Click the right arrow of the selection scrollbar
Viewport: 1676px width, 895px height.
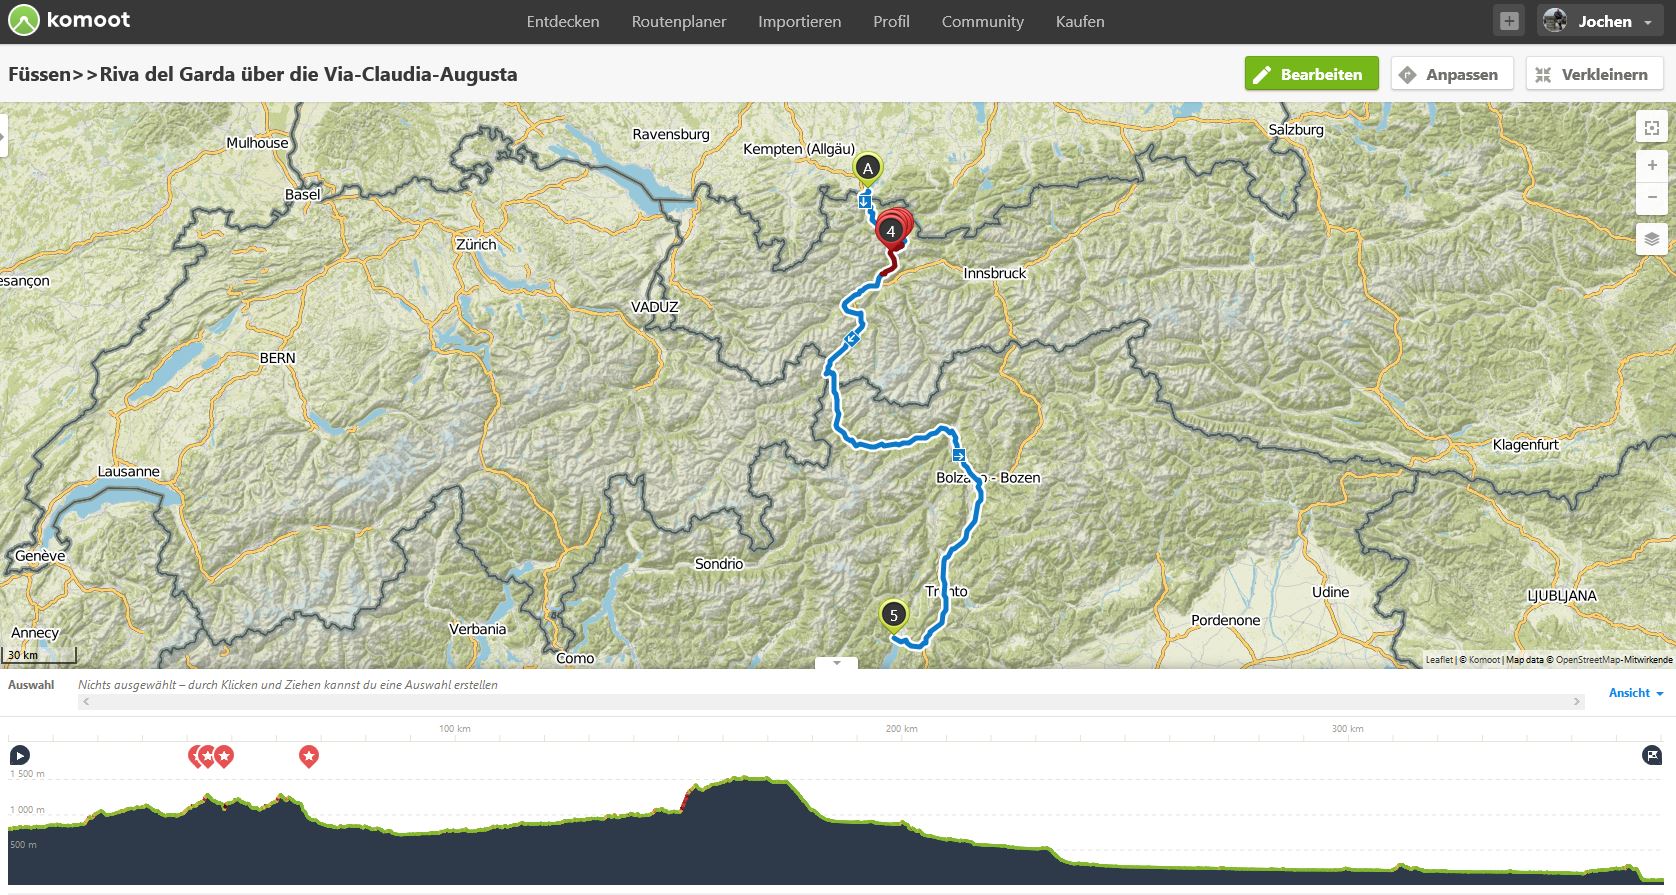pyautogui.click(x=1577, y=702)
